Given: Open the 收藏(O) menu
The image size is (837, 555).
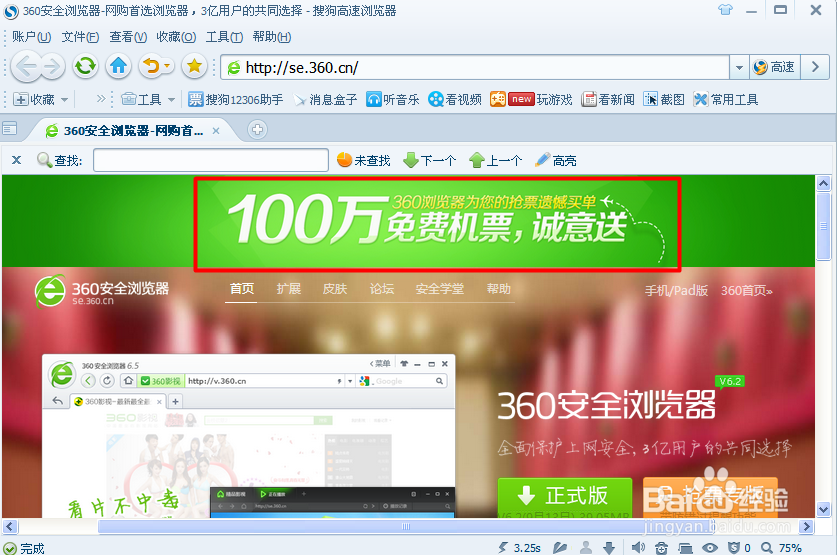Looking at the screenshot, I should [176, 37].
